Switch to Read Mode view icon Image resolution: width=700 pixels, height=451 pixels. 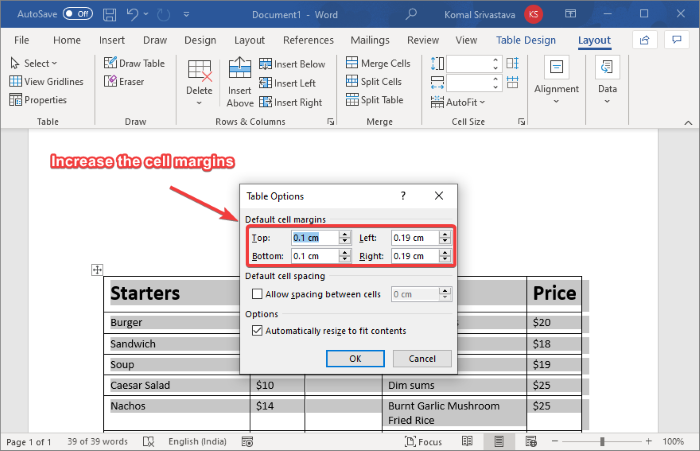point(467,442)
